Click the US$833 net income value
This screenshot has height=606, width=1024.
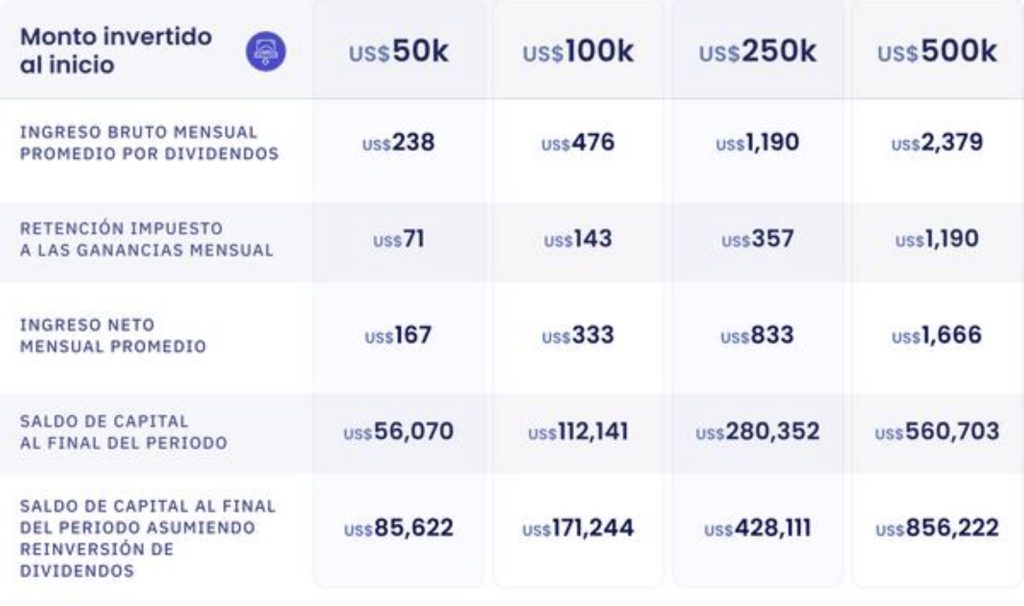point(758,336)
